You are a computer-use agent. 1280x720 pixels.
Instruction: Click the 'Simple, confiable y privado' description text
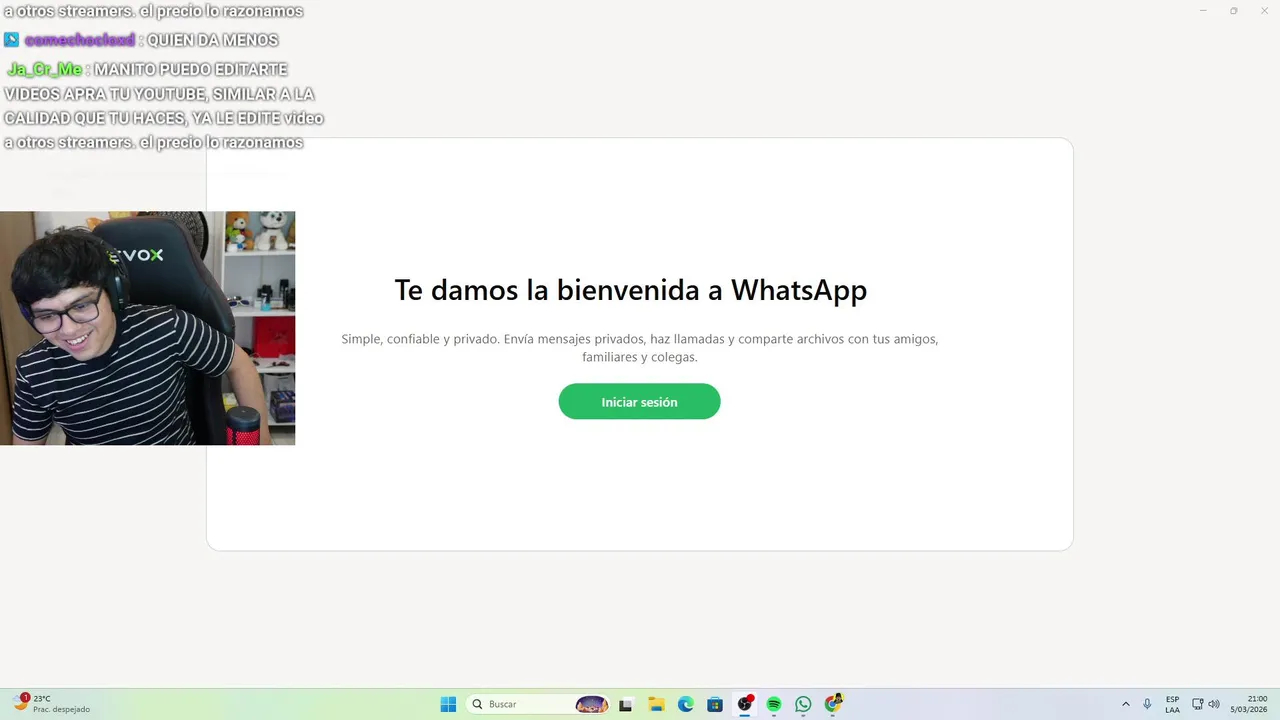tap(640, 348)
